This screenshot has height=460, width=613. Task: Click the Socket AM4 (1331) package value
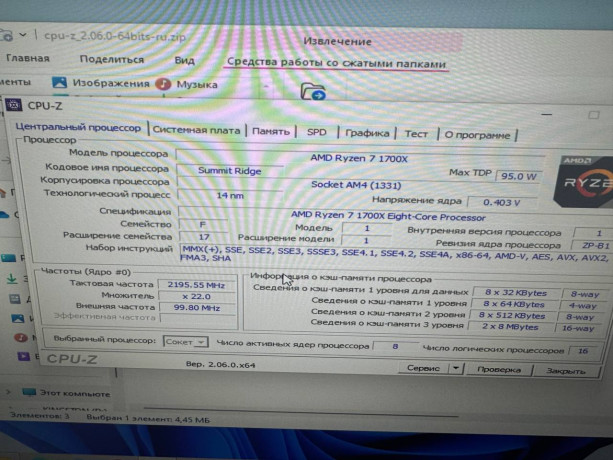coord(357,185)
